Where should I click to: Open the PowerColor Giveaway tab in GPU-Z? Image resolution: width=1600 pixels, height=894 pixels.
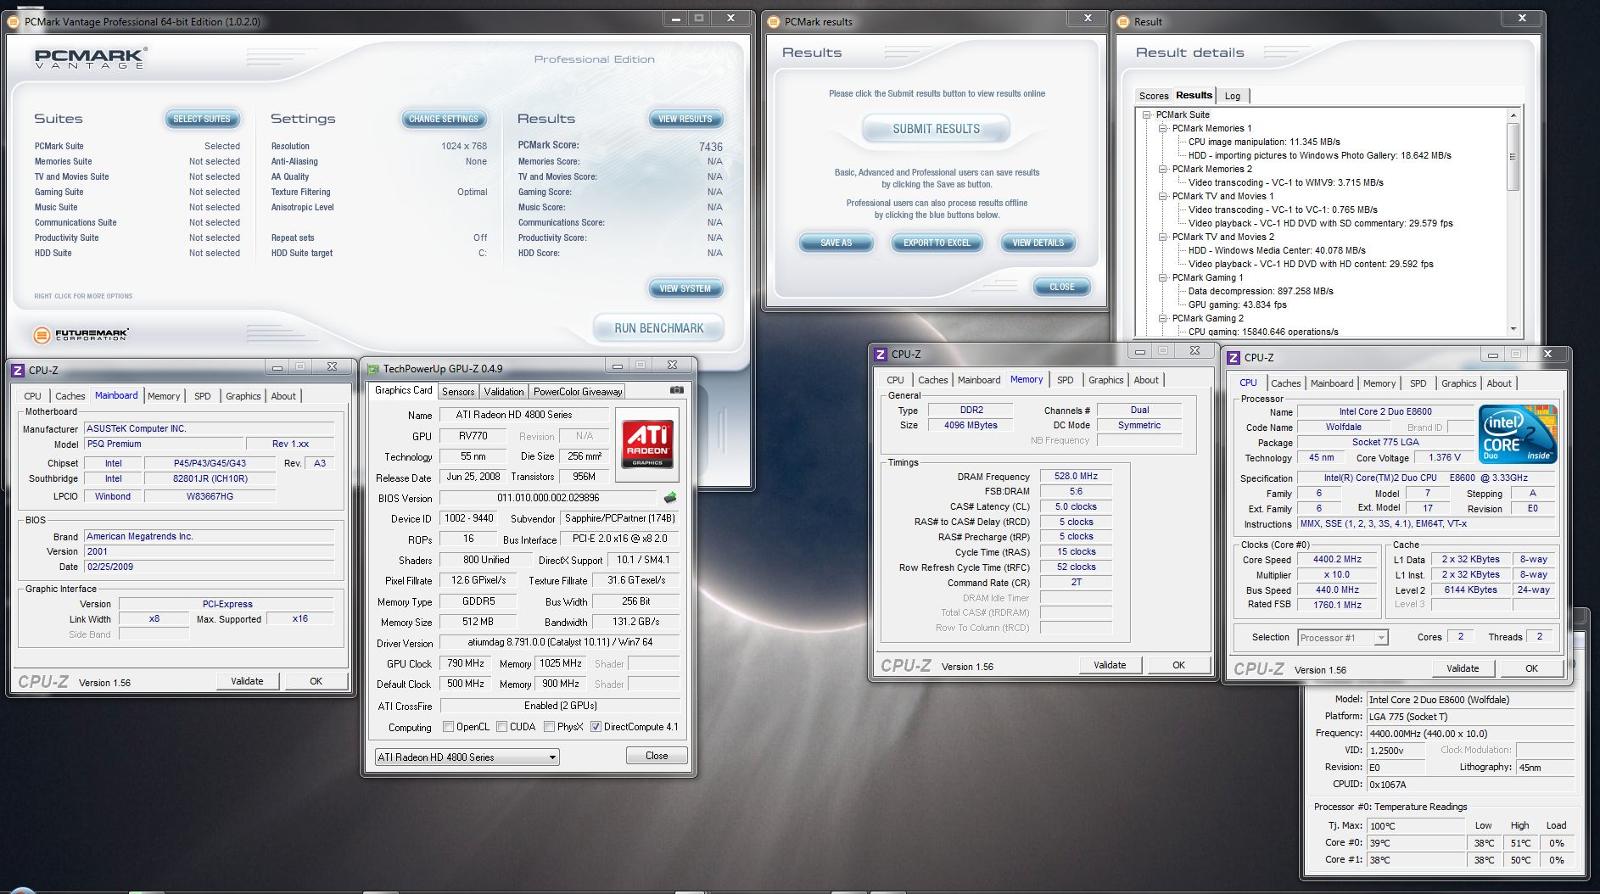tap(577, 391)
